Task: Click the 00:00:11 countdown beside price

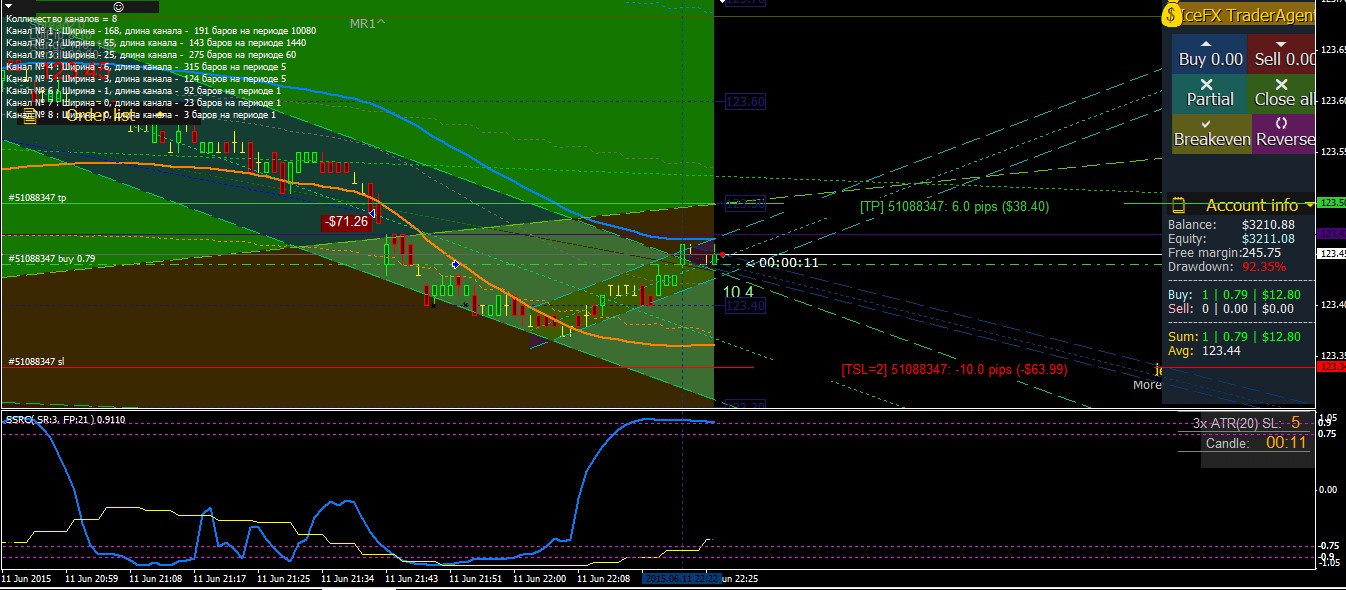Action: pyautogui.click(x=788, y=263)
